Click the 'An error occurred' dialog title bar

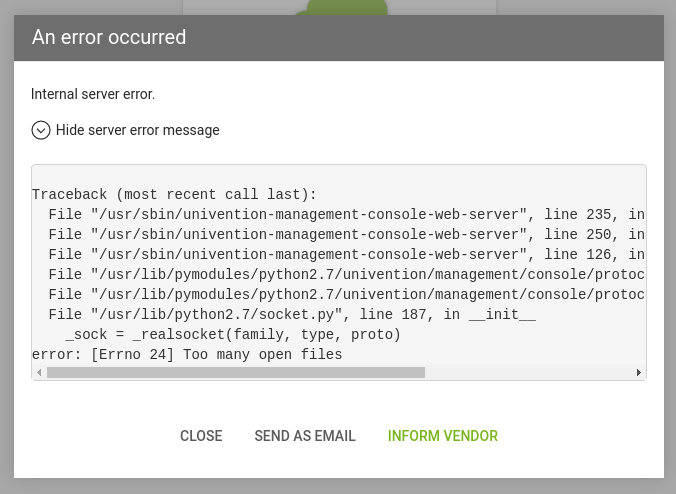(338, 38)
